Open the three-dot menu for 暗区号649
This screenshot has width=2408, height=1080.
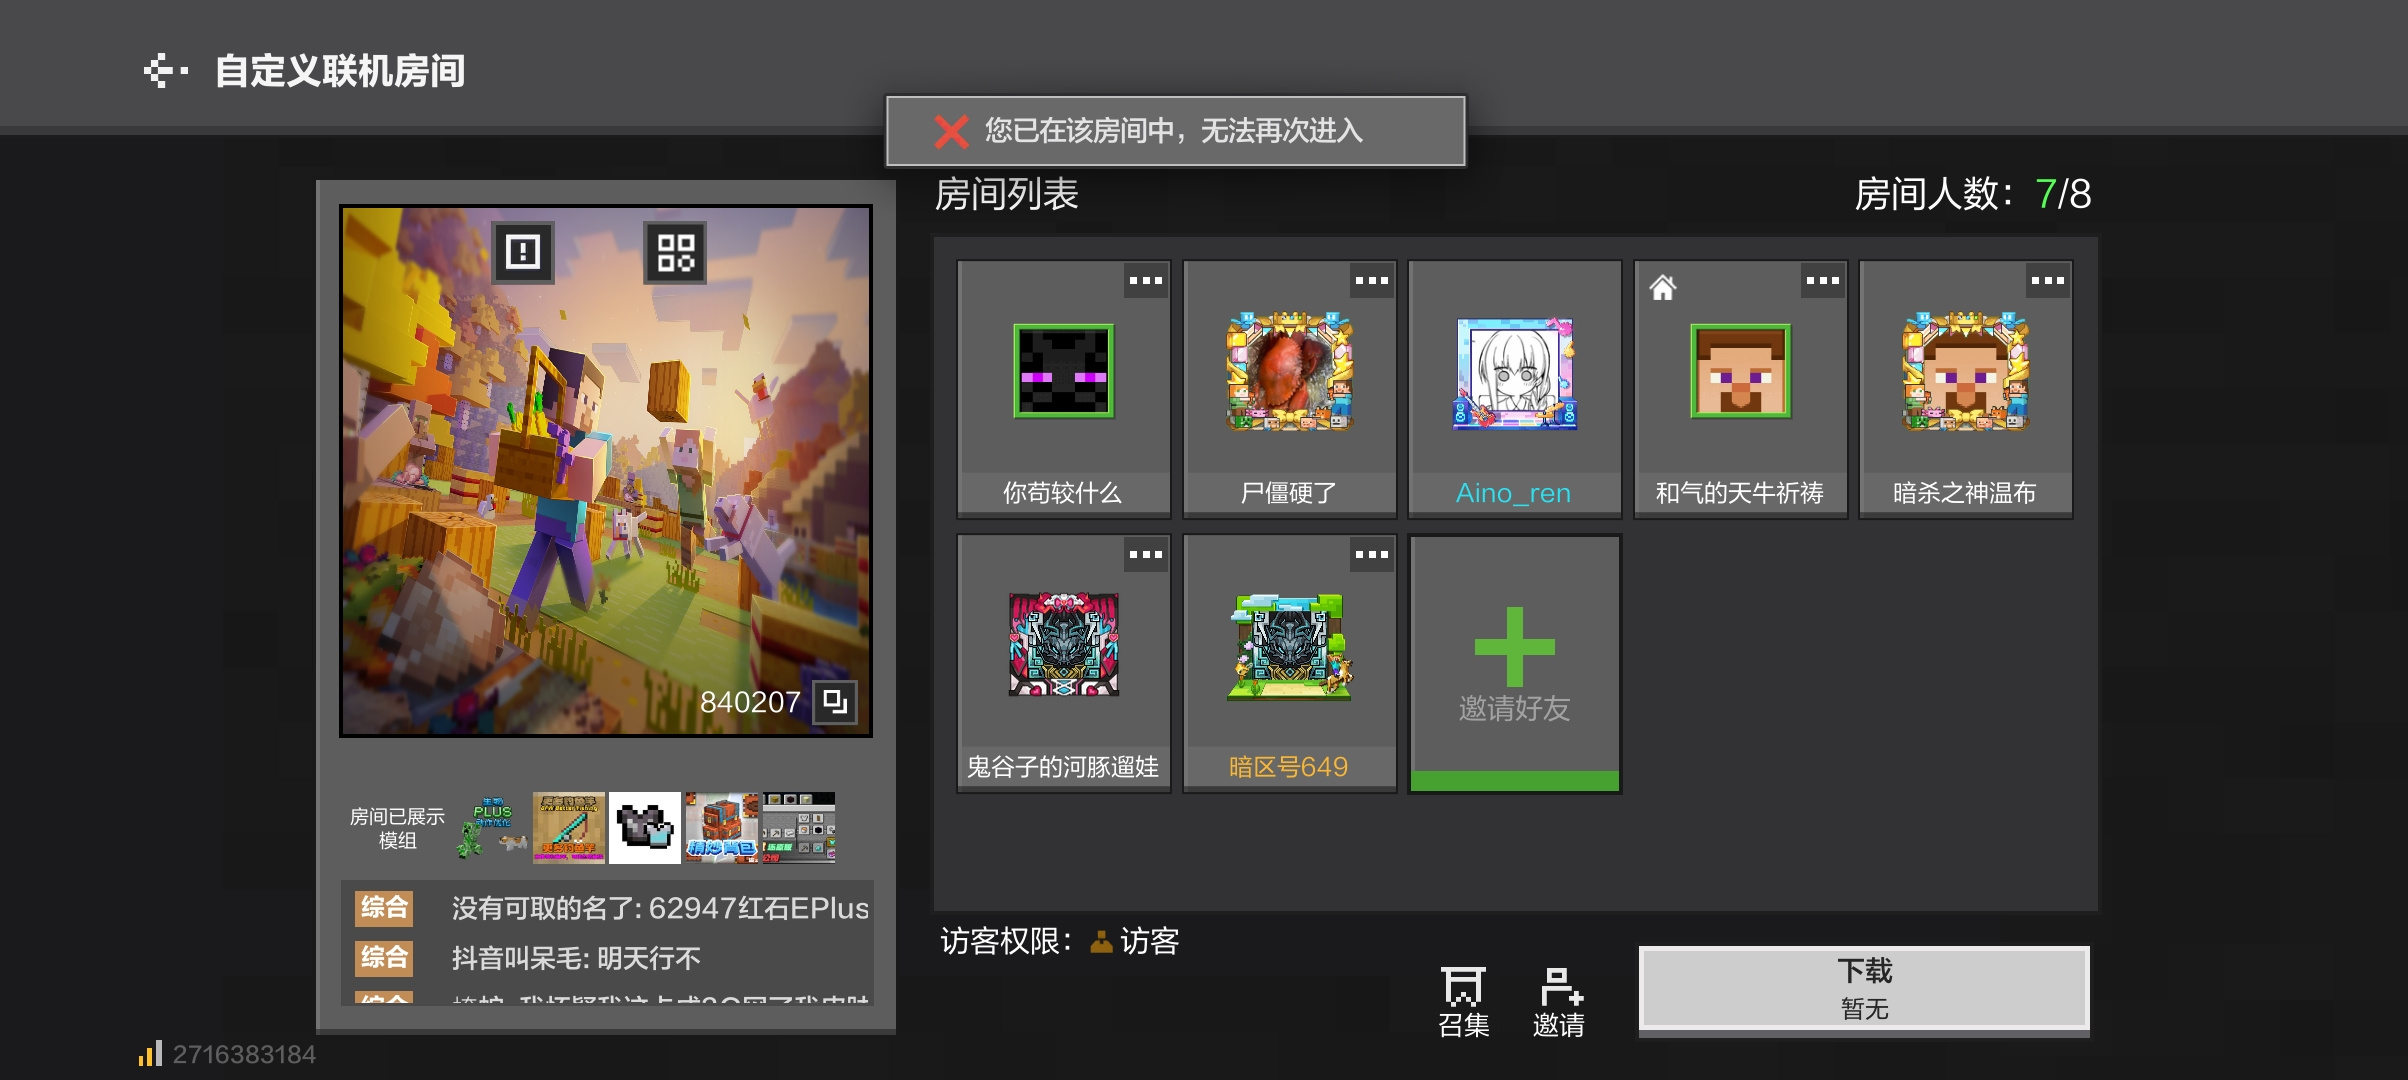(1372, 555)
